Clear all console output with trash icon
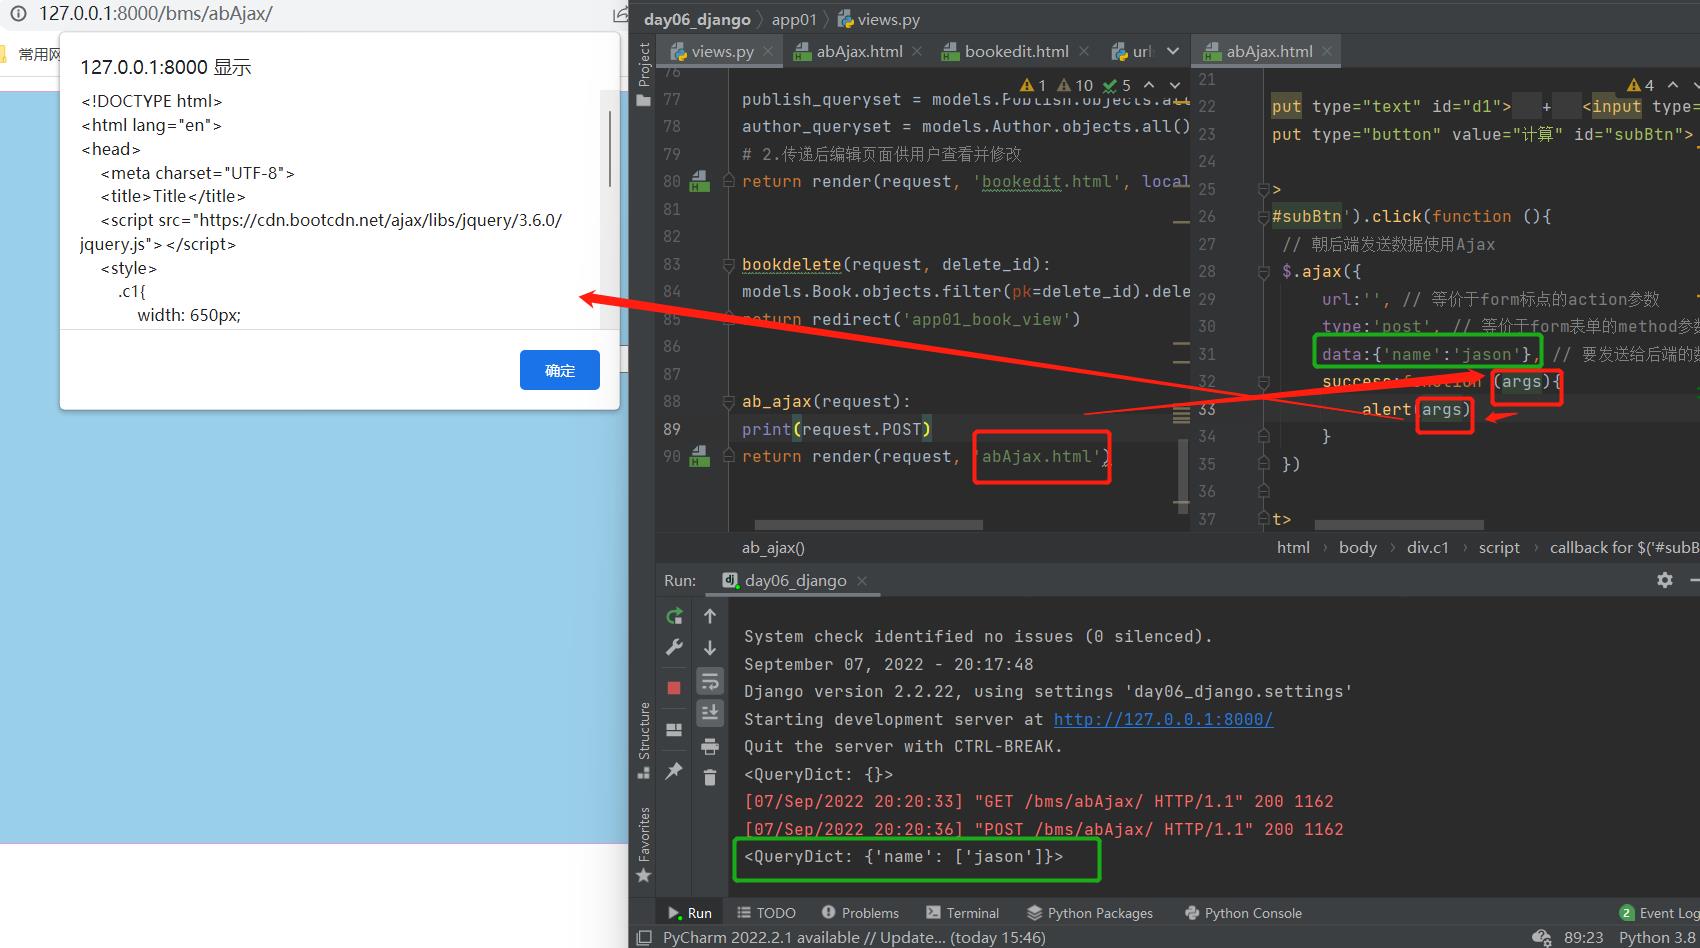 click(x=710, y=777)
